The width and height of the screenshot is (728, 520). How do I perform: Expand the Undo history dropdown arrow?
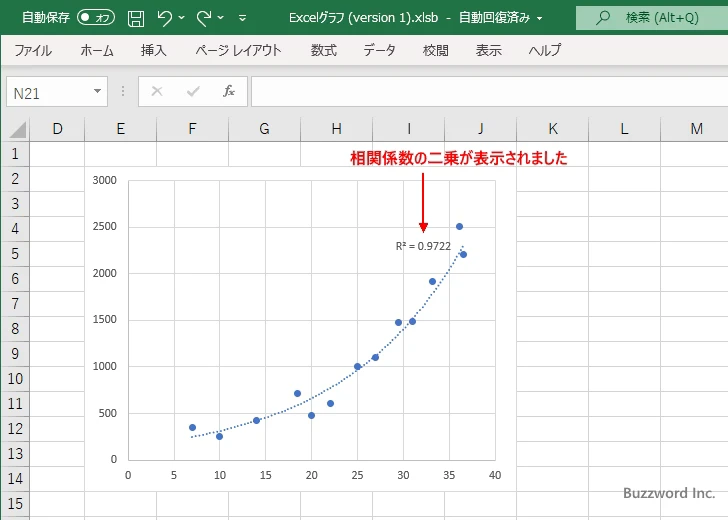(x=182, y=18)
